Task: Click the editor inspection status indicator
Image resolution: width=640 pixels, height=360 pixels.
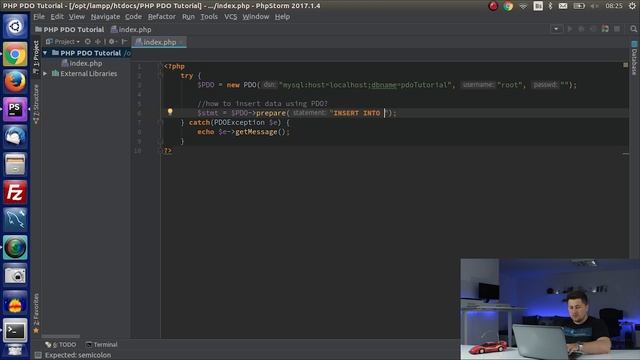Action: [625, 65]
